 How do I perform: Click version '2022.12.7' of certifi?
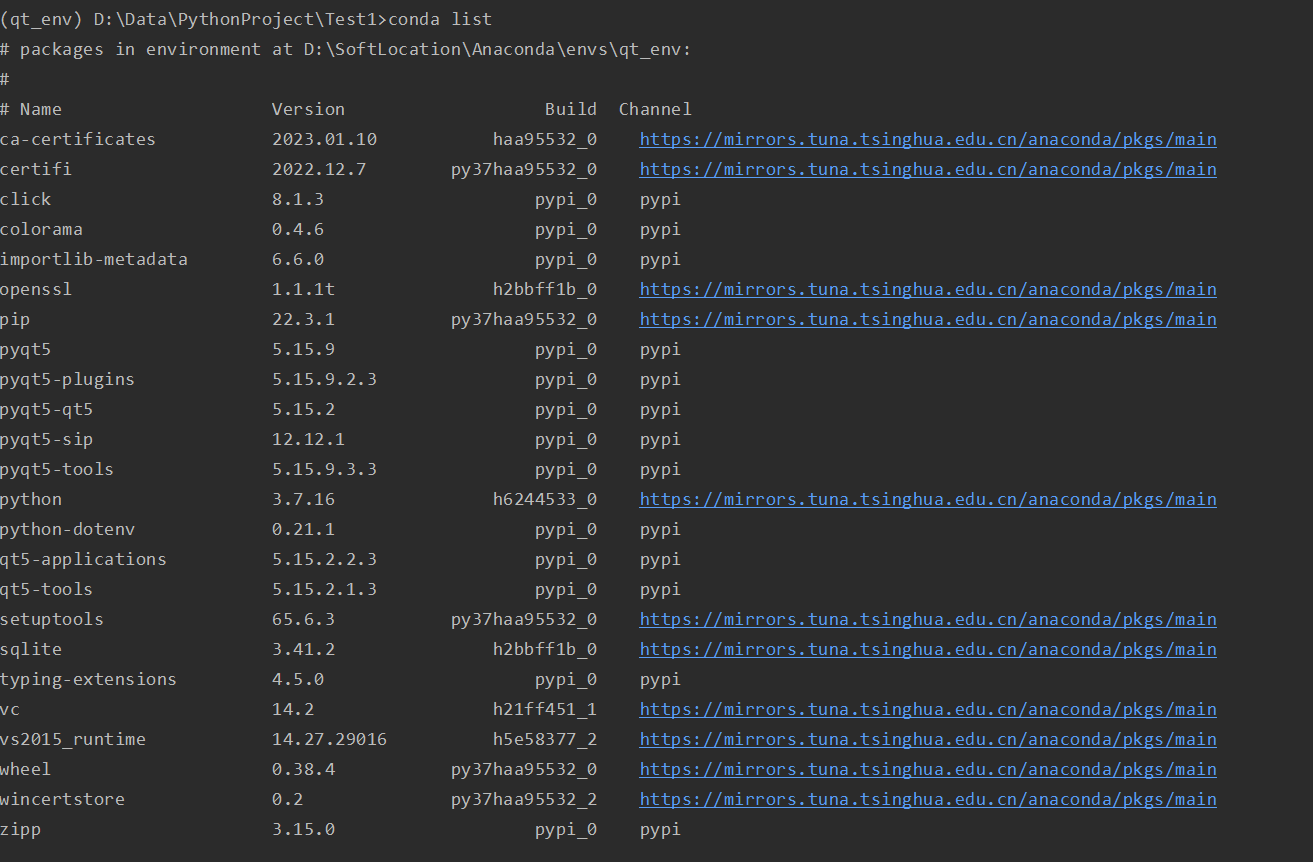319,169
